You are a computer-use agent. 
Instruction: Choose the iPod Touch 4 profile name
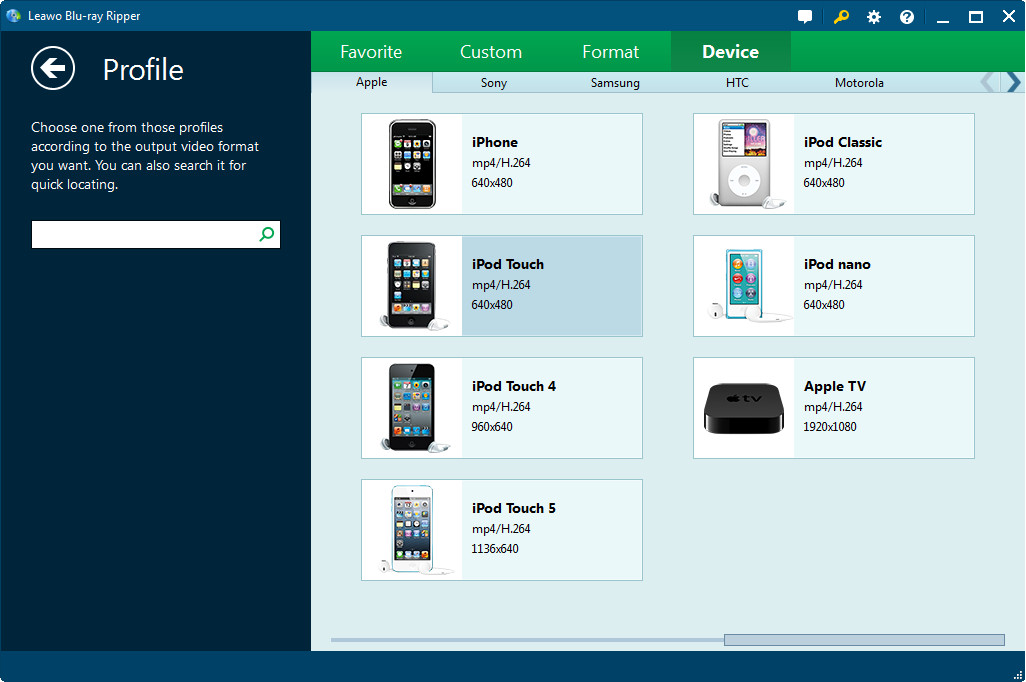click(514, 386)
